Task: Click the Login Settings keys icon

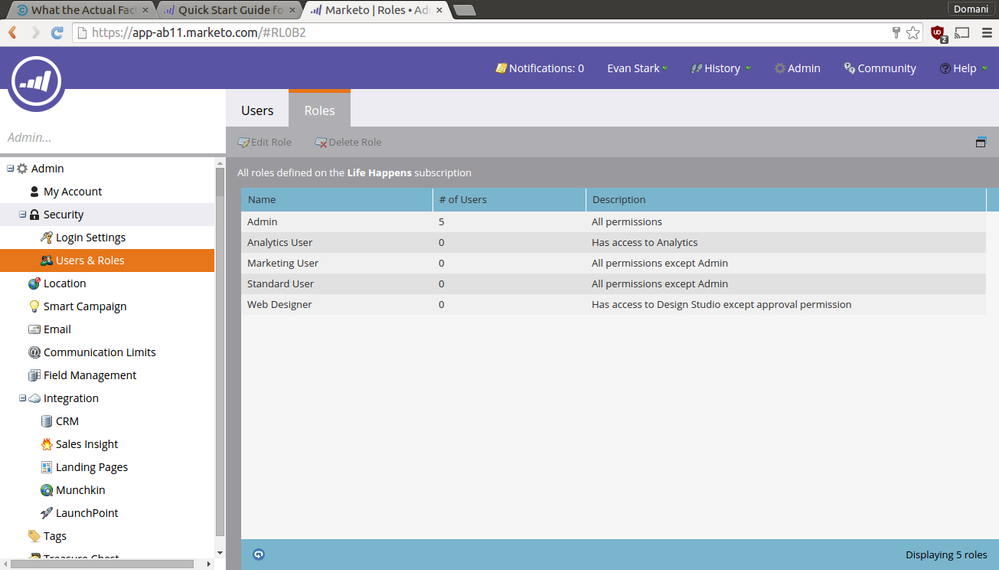Action: 47,237
